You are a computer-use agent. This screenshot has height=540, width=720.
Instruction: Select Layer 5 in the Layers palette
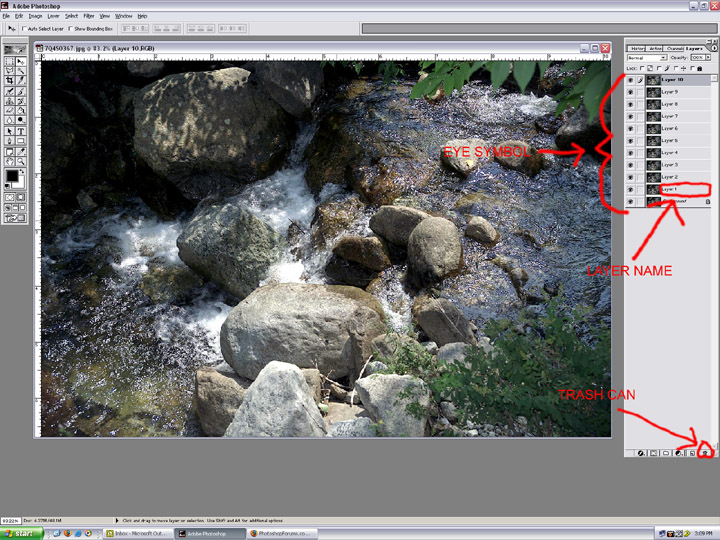coord(670,140)
